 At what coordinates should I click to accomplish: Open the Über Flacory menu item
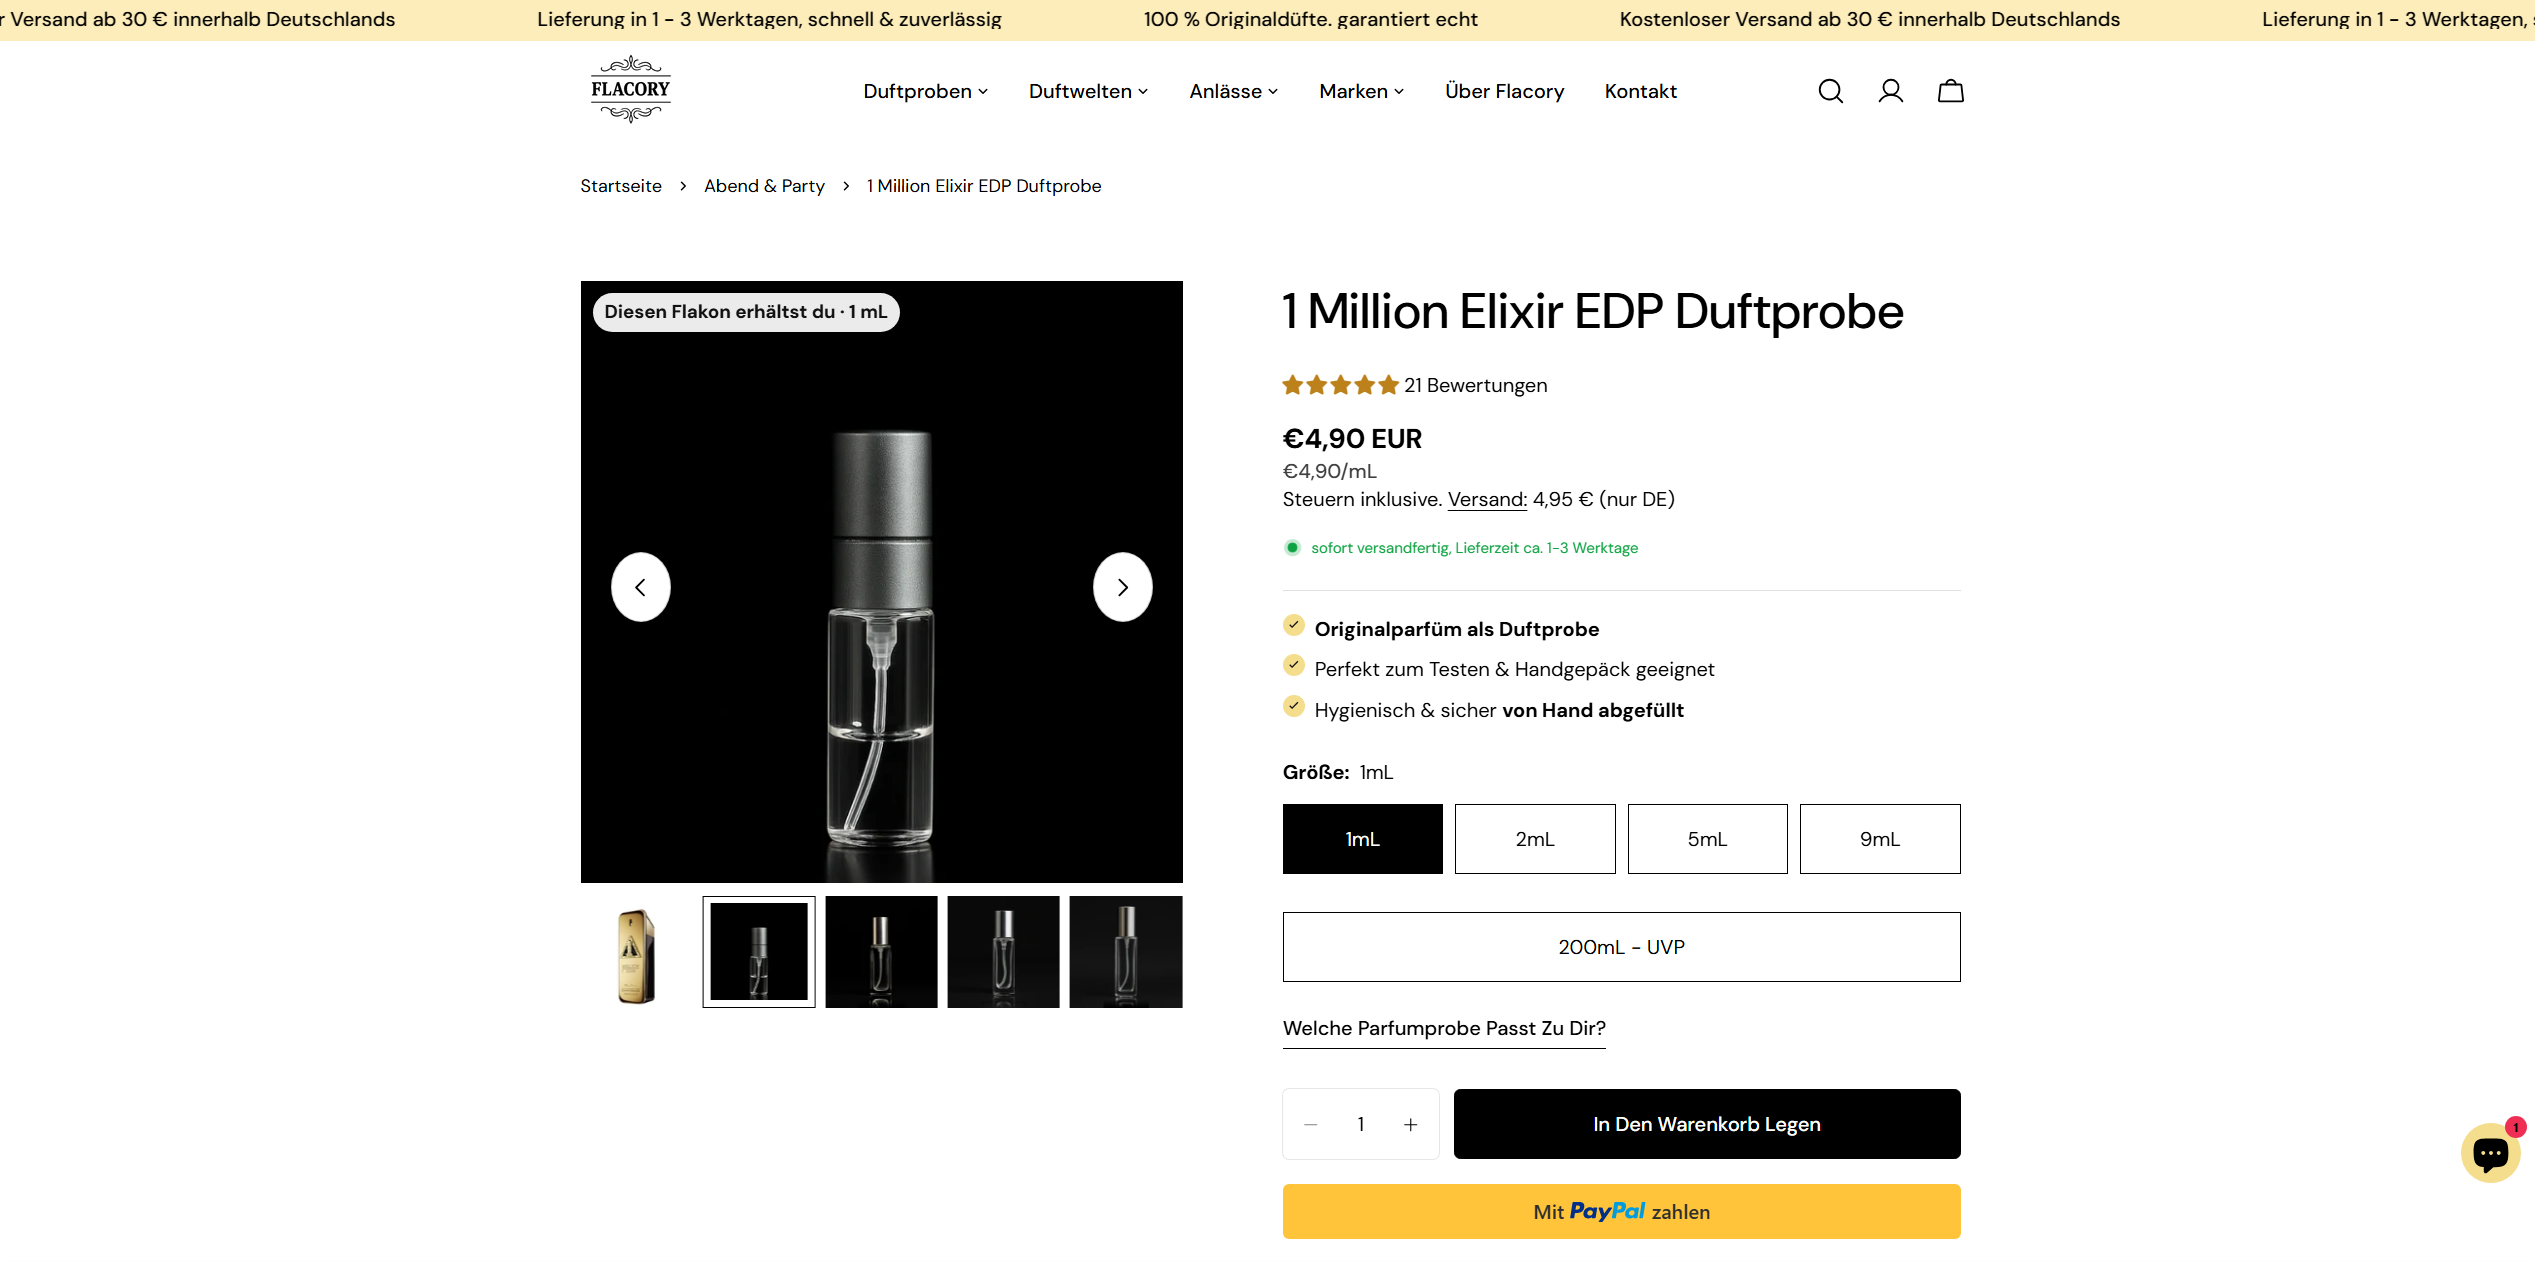click(x=1504, y=91)
